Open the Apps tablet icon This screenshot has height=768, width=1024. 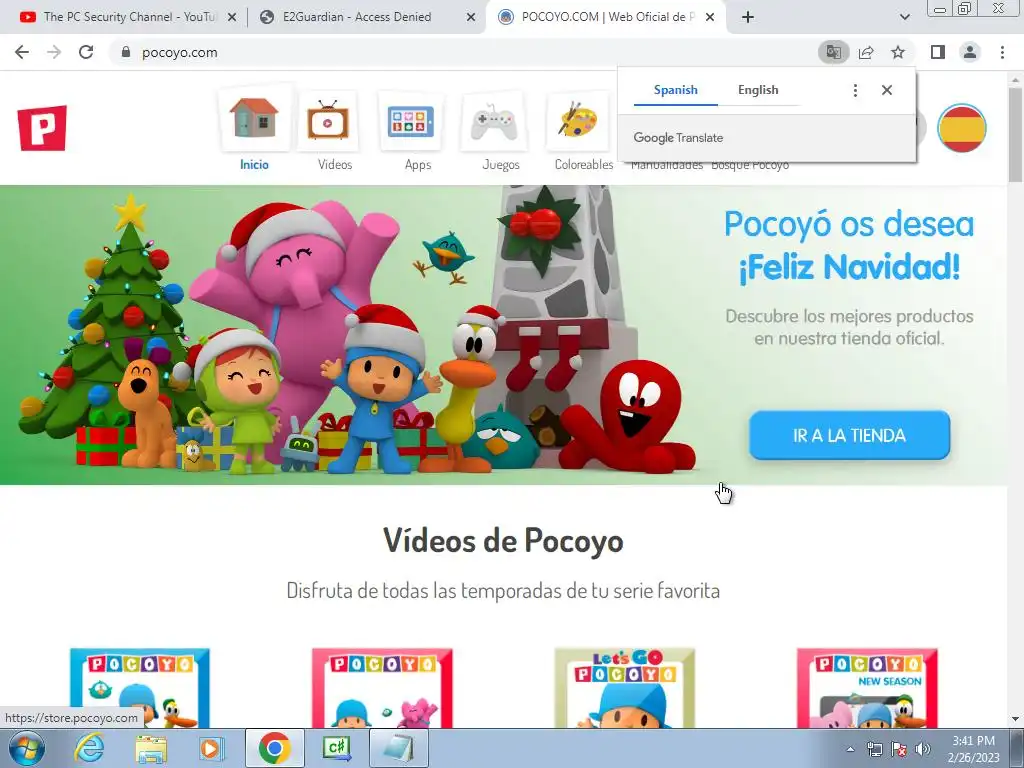[410, 121]
